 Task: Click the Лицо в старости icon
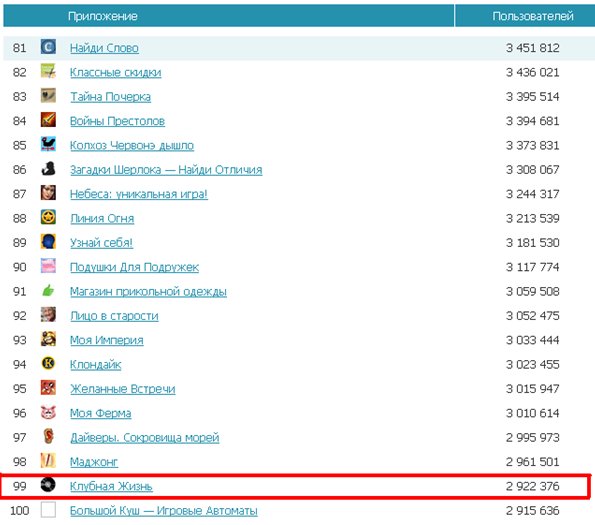pos(48,314)
